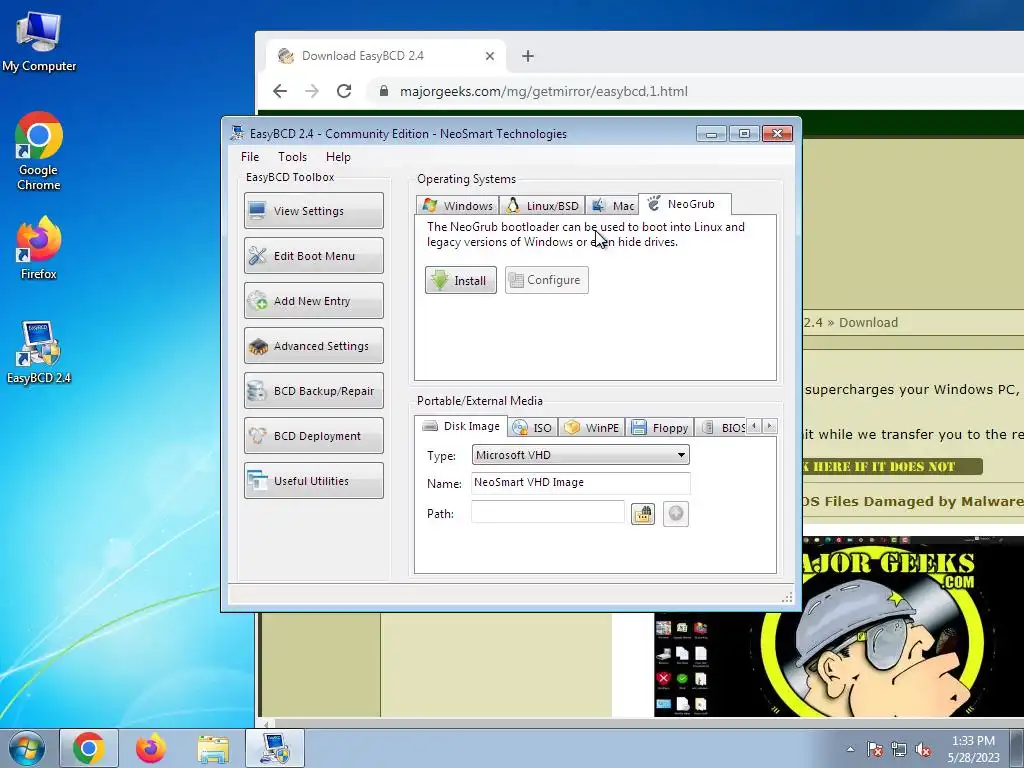Click the Google Chrome desktop shortcut

click(x=39, y=152)
